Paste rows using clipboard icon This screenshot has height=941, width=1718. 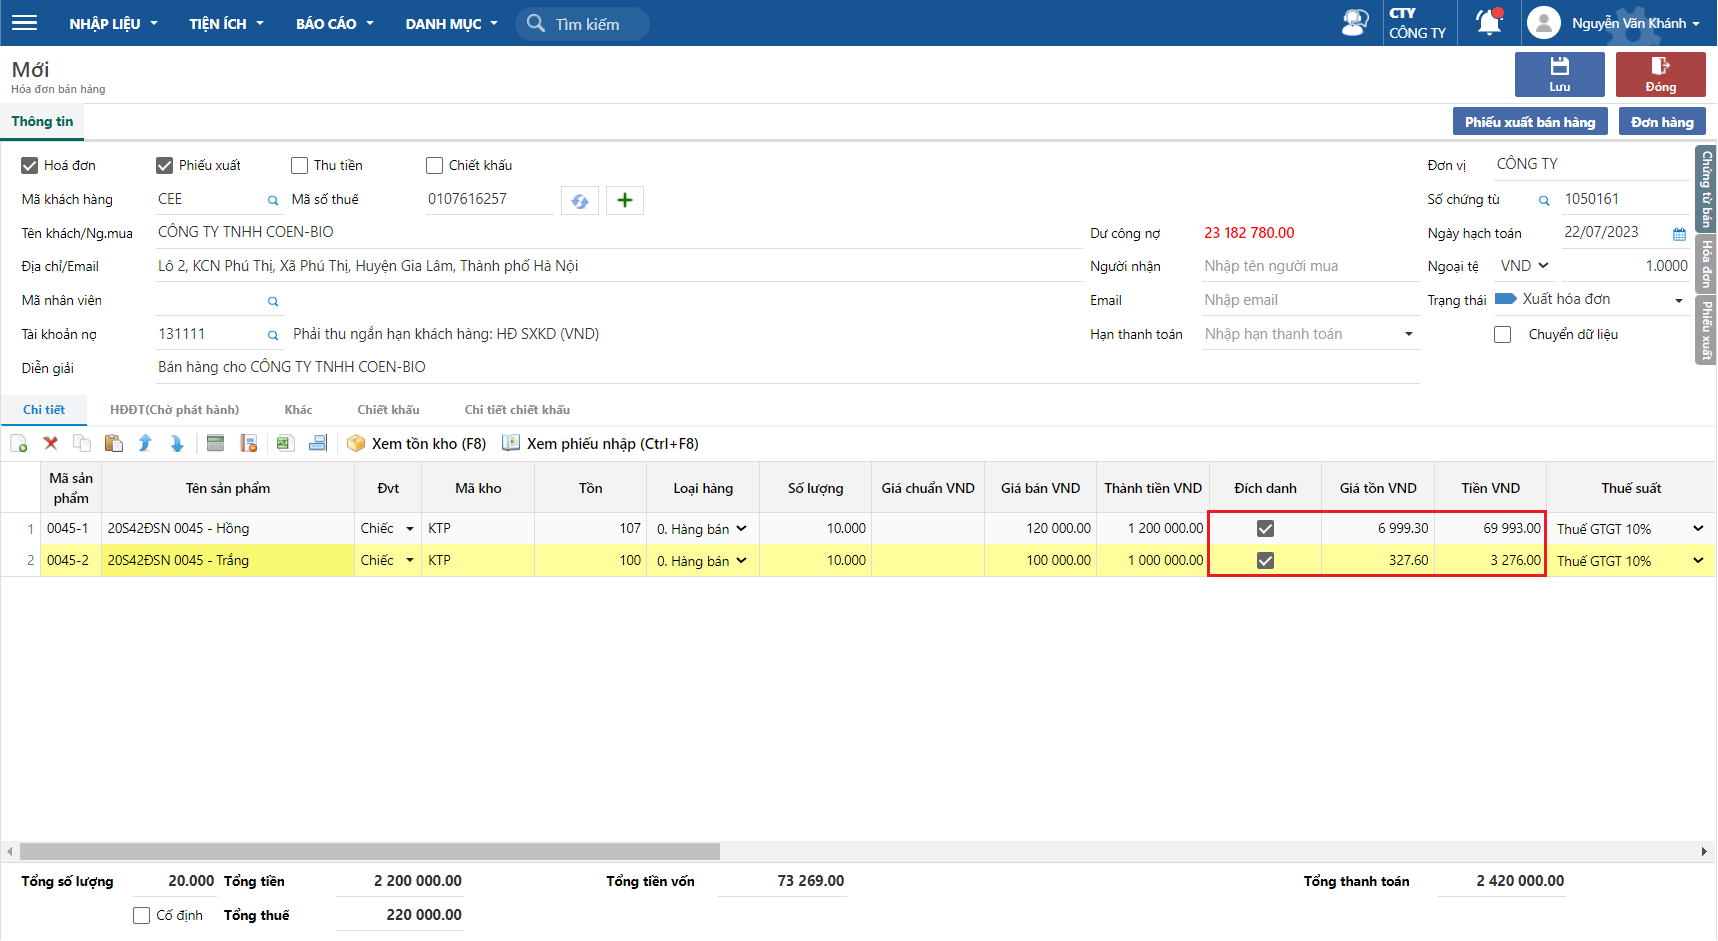coord(114,443)
